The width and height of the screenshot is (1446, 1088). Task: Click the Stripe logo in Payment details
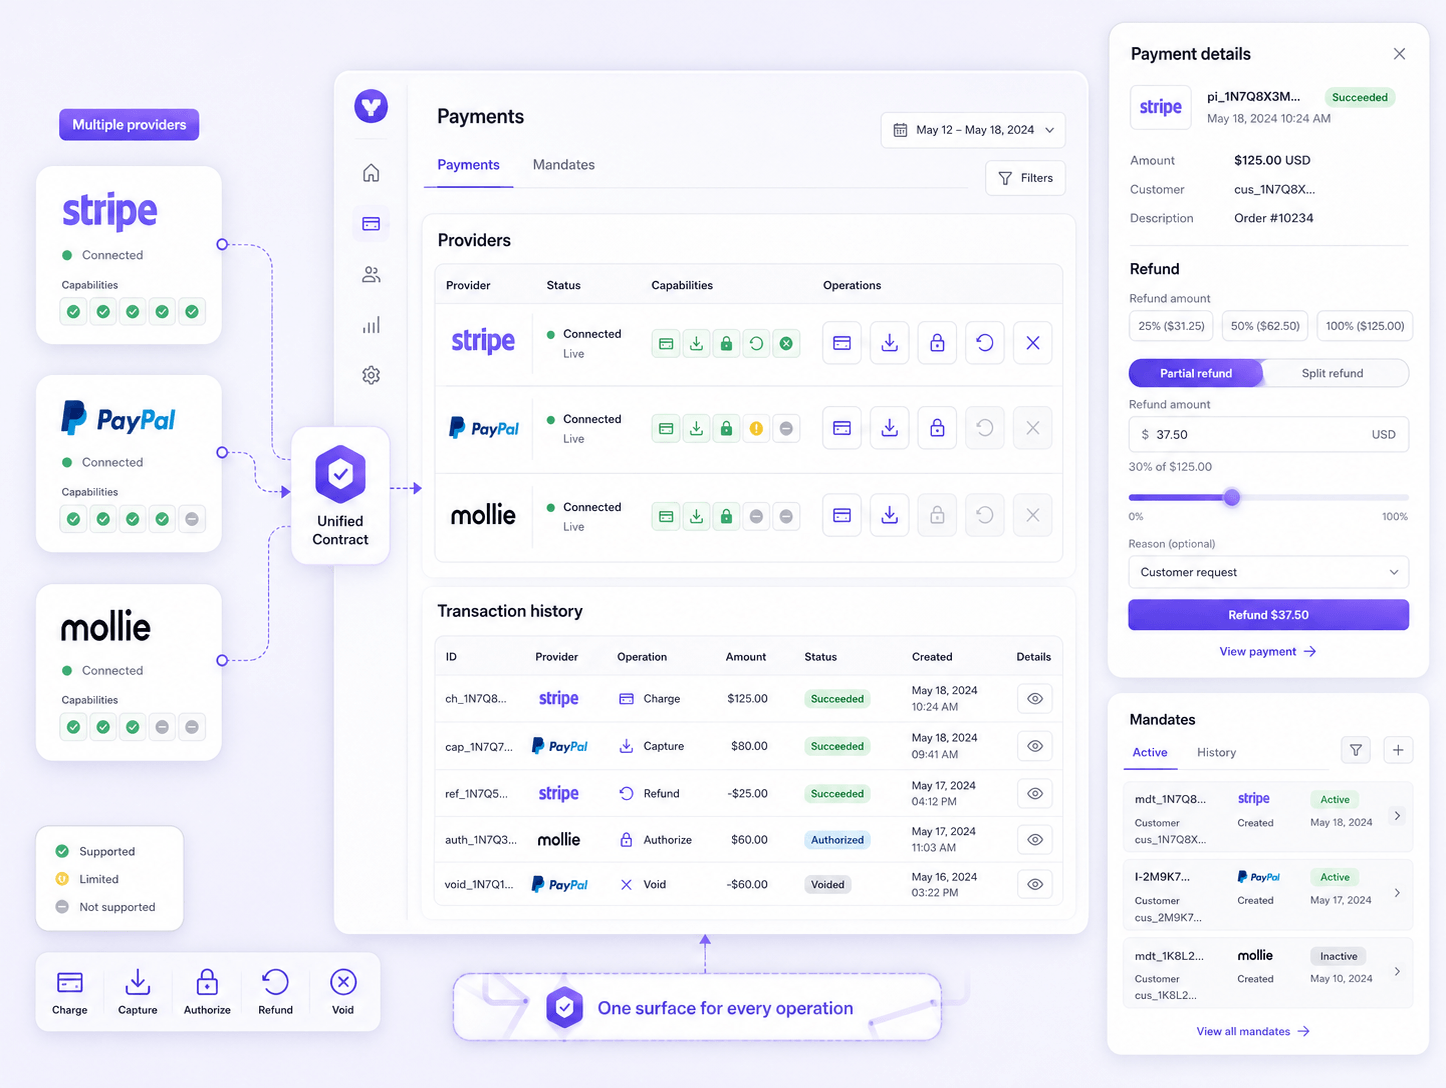pos(1160,107)
